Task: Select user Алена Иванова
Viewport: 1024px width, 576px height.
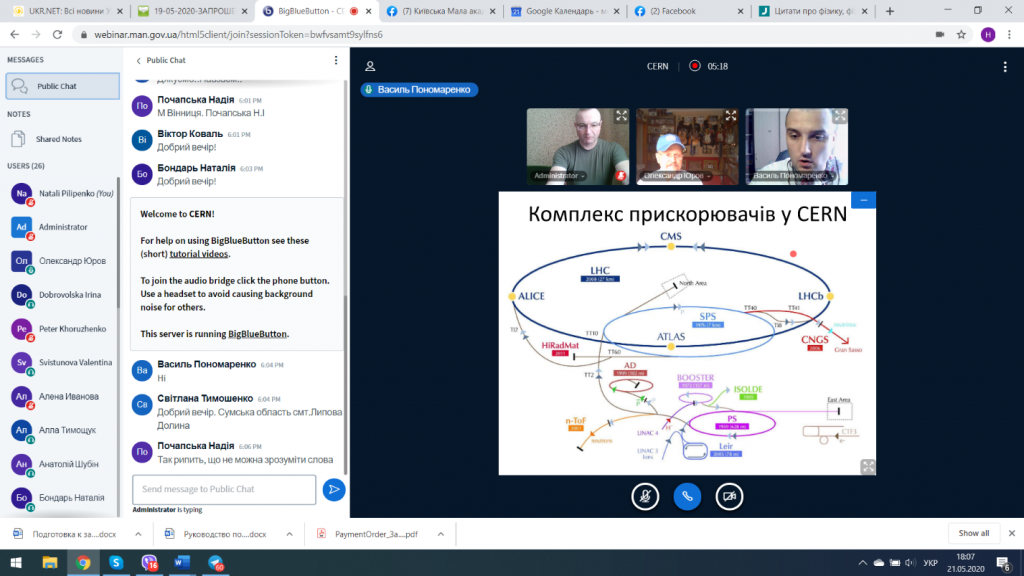Action: 63,396
